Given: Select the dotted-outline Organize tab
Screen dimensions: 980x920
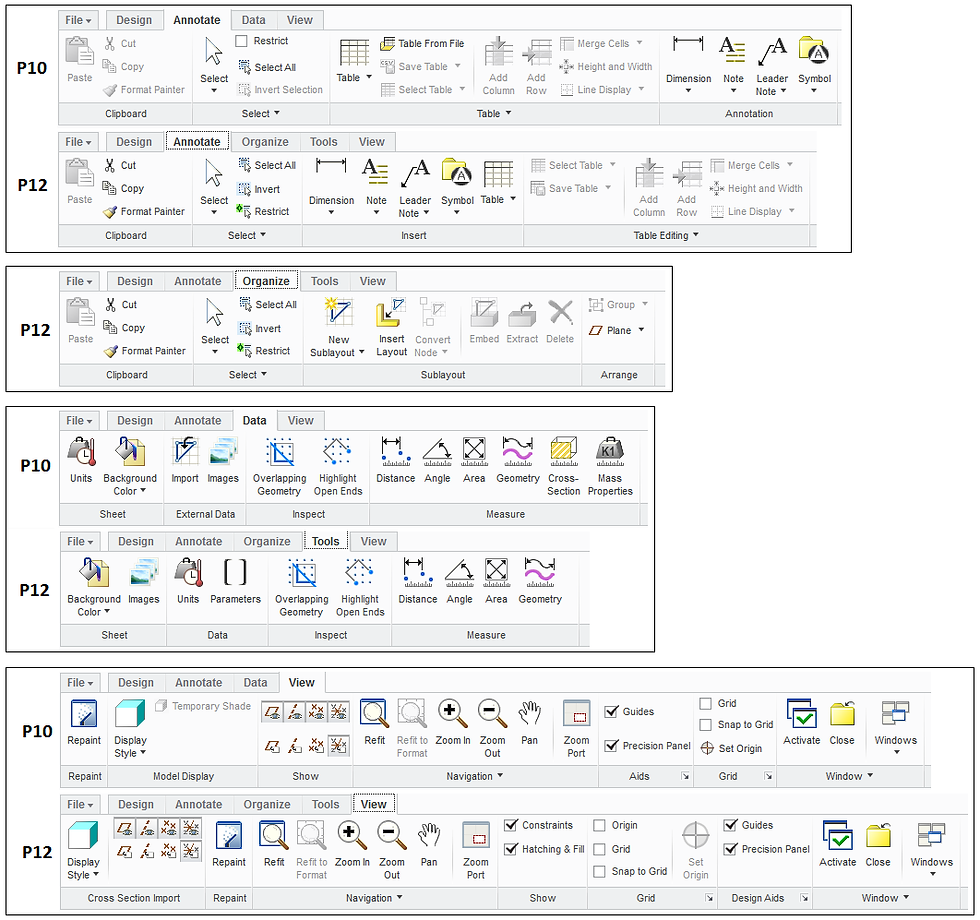Looking at the screenshot, I should coord(266,281).
